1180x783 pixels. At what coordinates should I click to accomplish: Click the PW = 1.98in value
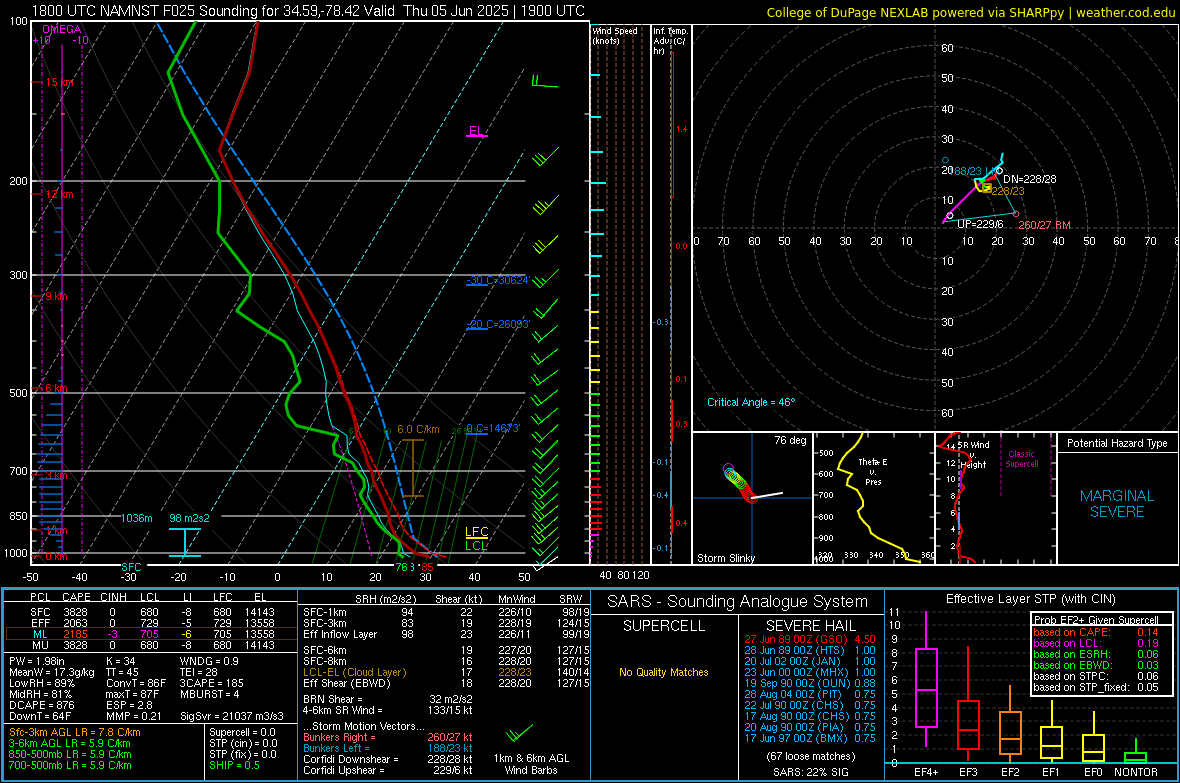38,661
